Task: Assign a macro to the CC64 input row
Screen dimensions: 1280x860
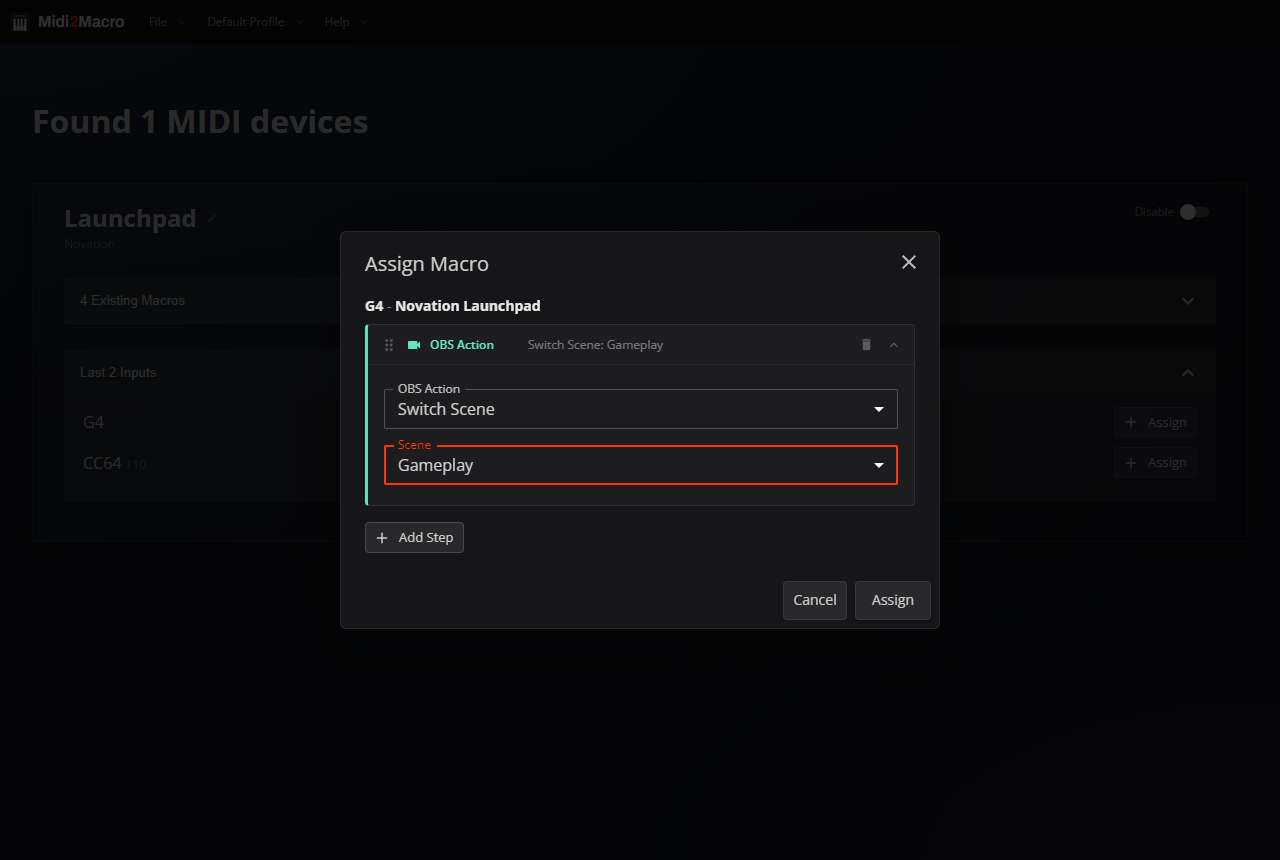Action: 1155,463
